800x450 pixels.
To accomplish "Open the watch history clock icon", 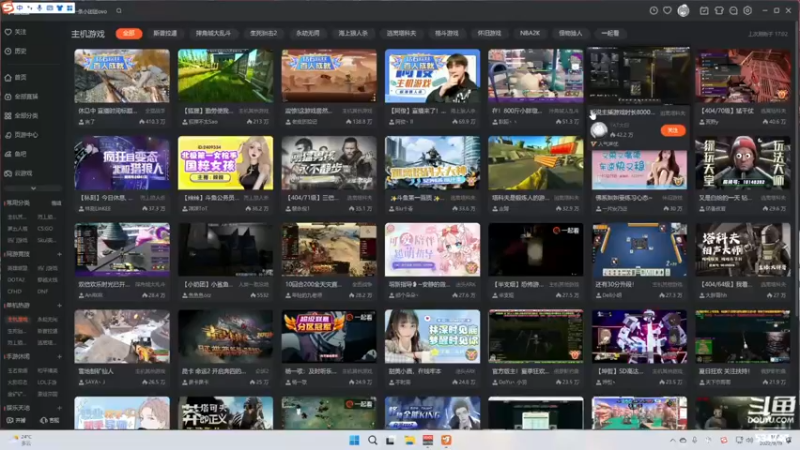I will [653, 11].
